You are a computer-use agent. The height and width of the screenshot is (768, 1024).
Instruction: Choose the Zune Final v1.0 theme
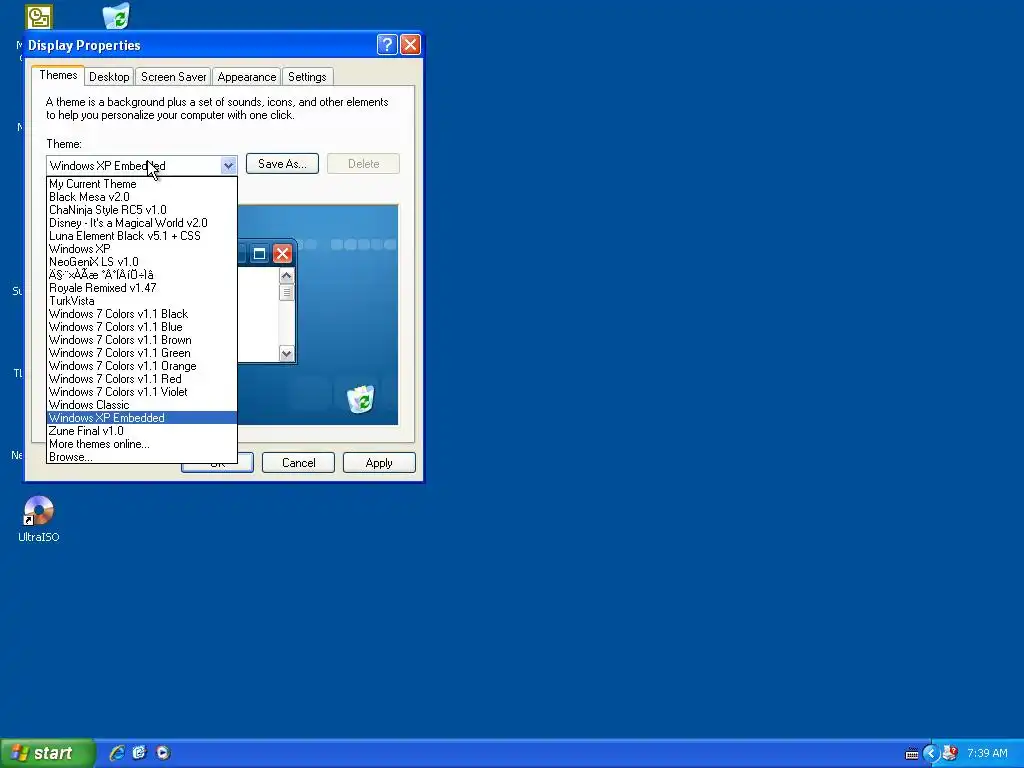click(x=142, y=431)
